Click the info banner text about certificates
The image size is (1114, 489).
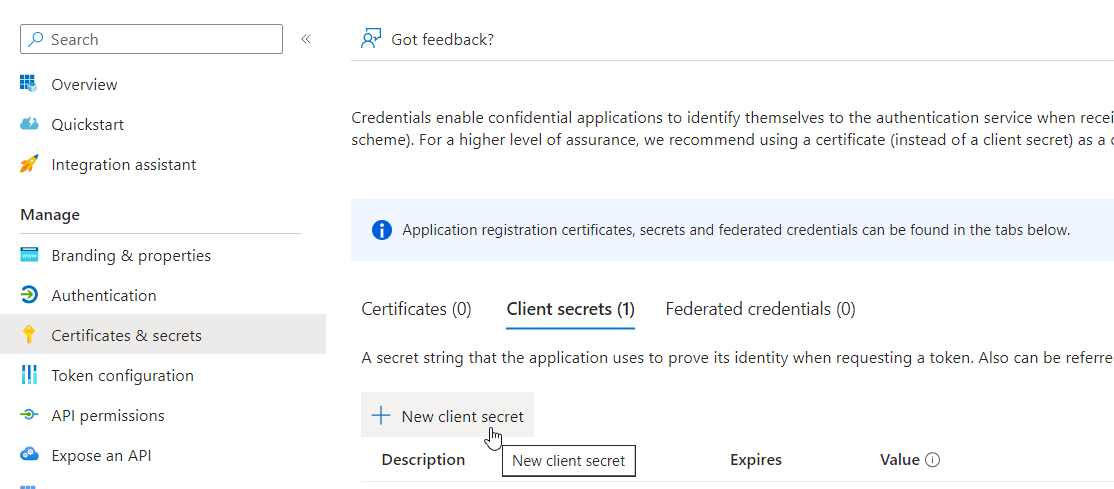[736, 230]
